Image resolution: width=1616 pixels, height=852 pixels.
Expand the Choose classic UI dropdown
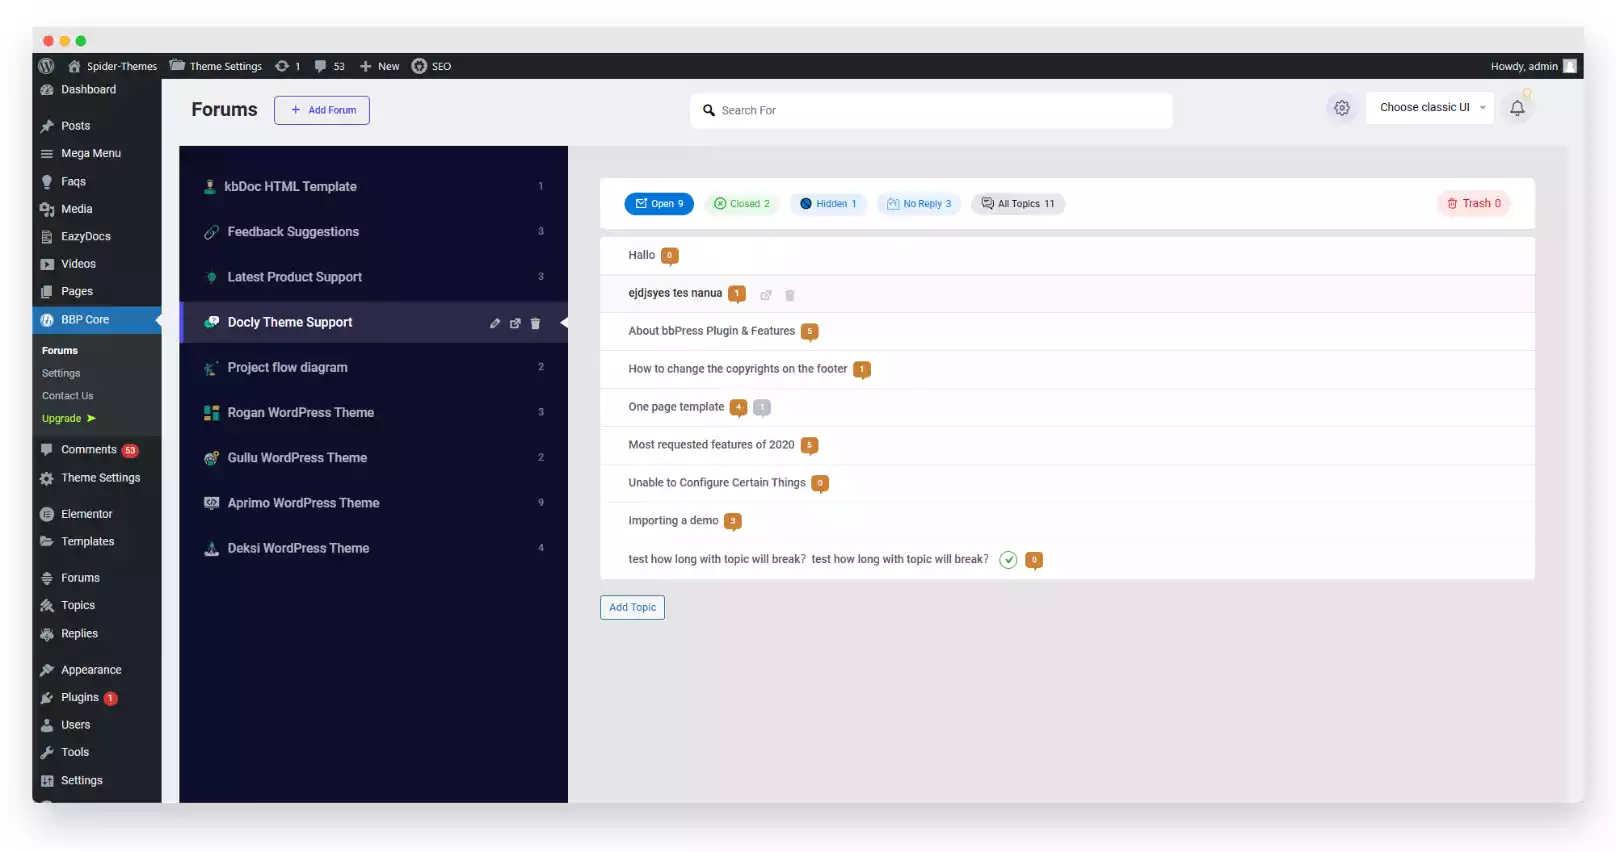[x=1430, y=108]
